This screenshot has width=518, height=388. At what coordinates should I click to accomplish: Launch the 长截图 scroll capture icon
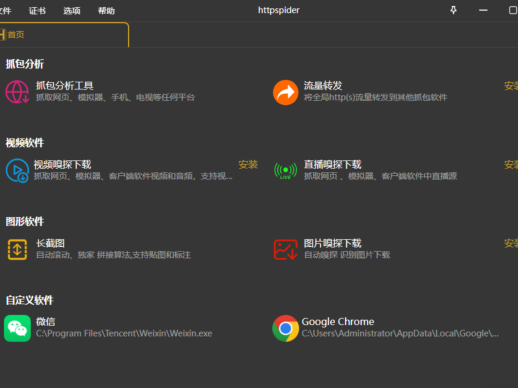click(17, 249)
